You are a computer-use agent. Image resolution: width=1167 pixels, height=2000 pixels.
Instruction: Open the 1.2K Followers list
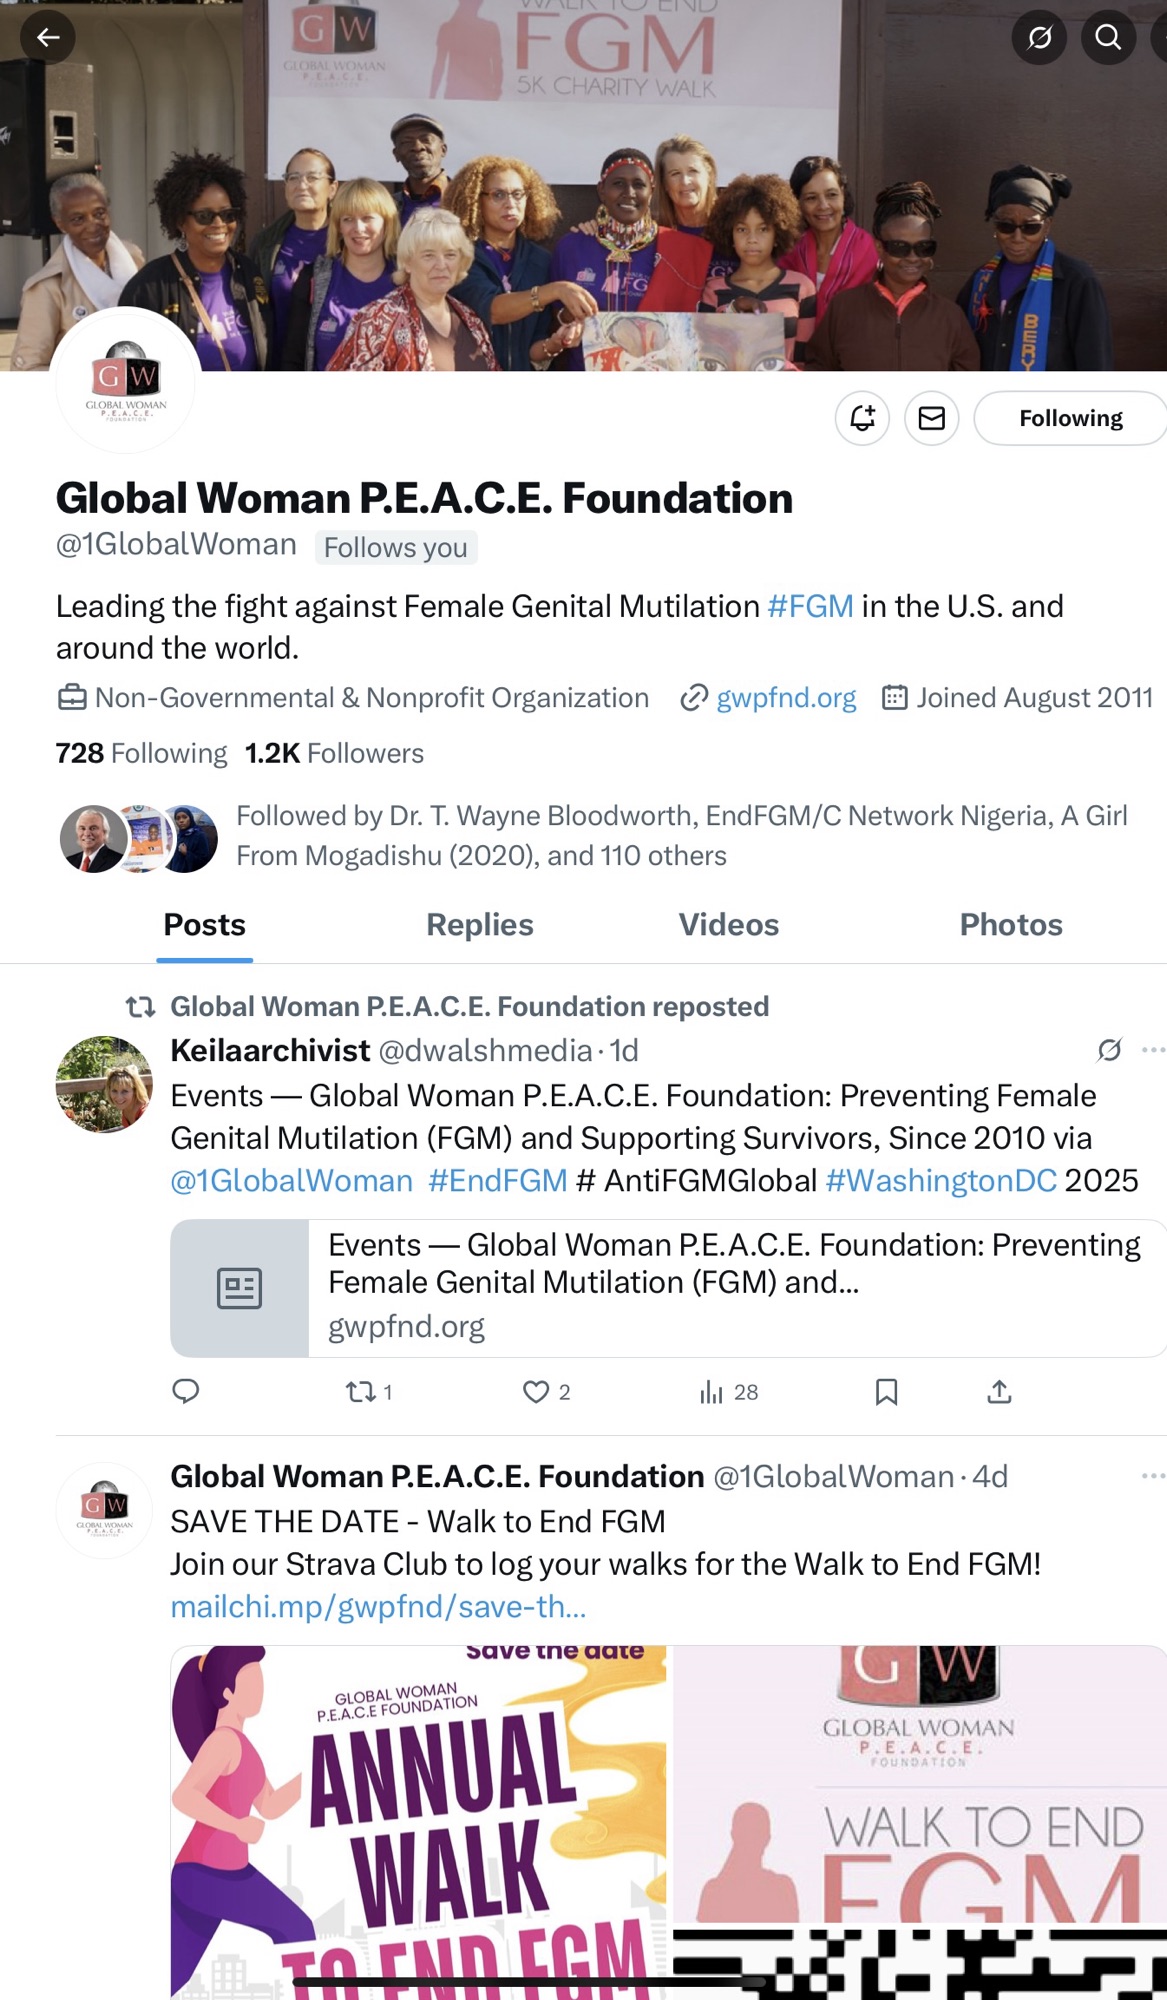[x=335, y=753]
